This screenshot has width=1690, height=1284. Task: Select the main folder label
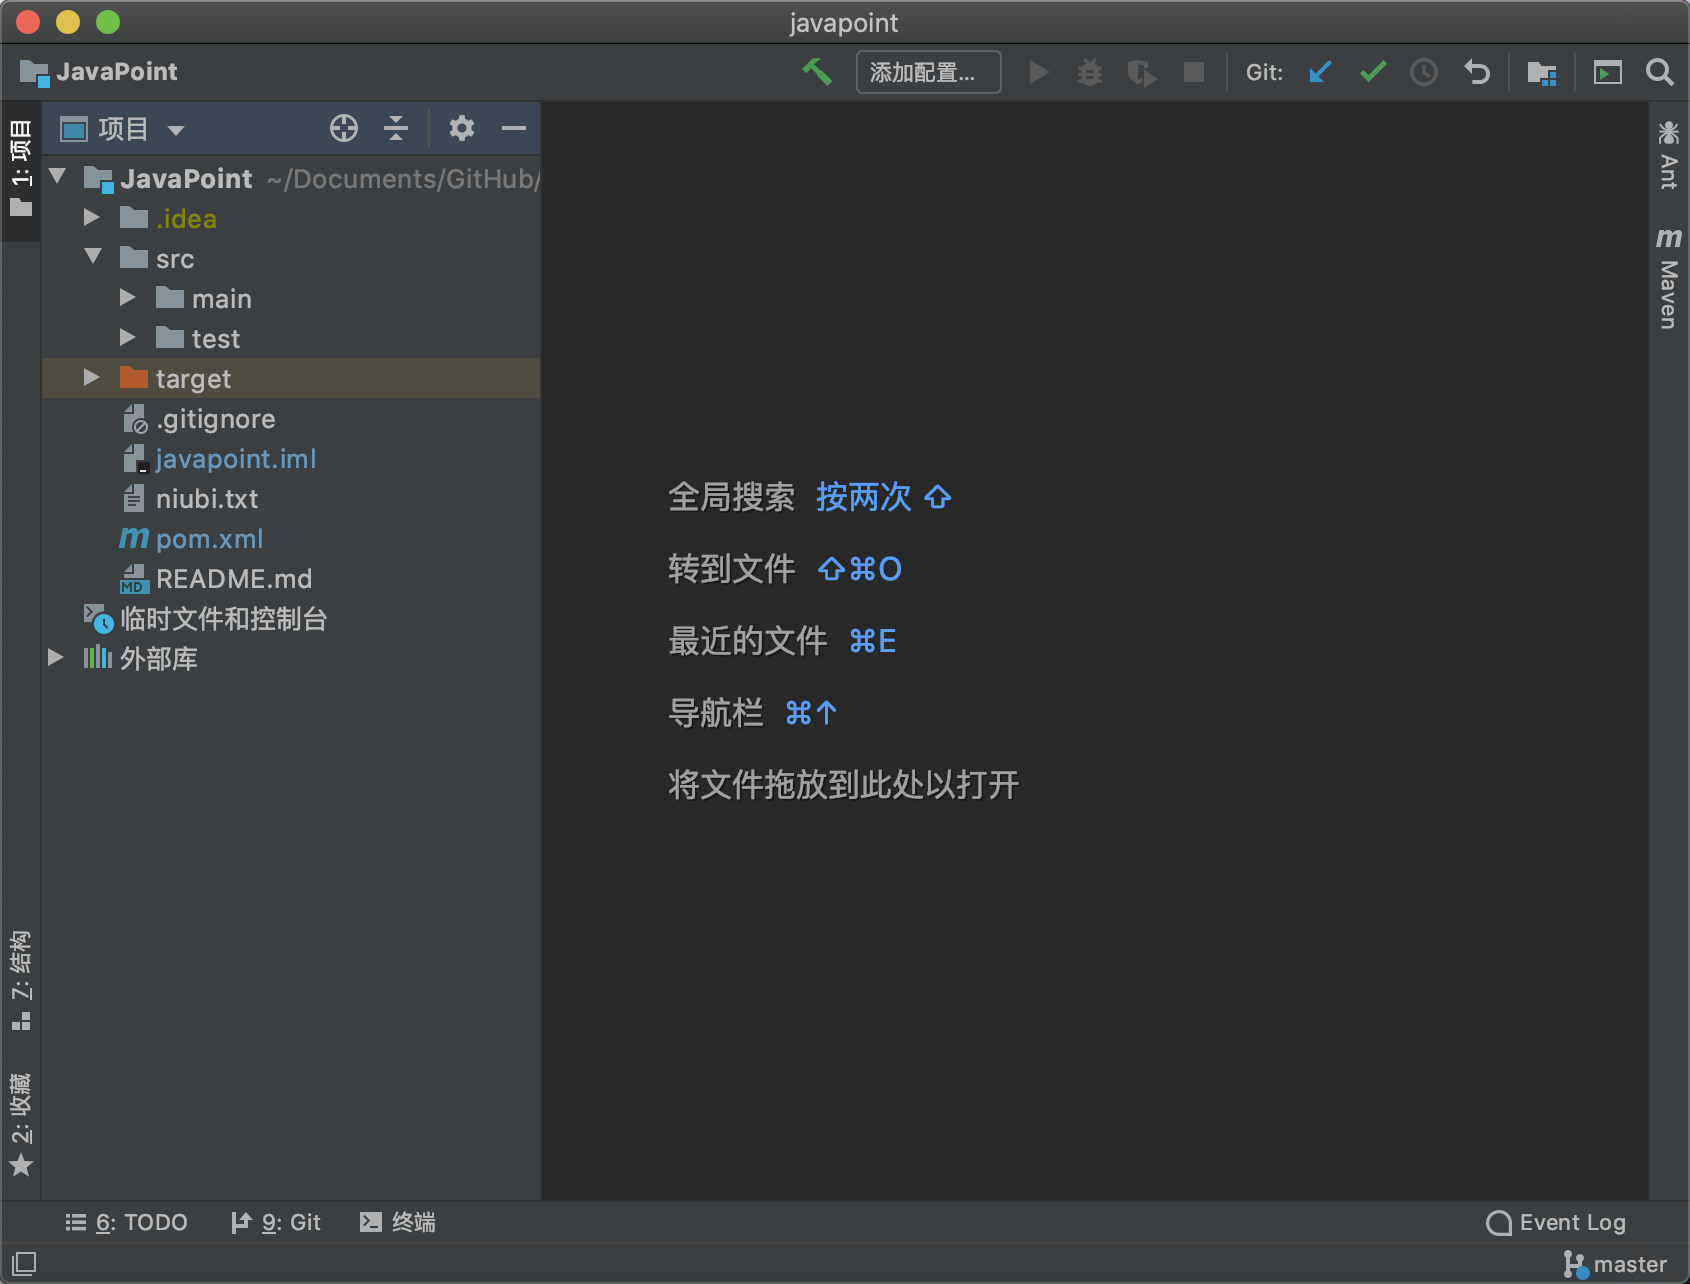tap(222, 299)
